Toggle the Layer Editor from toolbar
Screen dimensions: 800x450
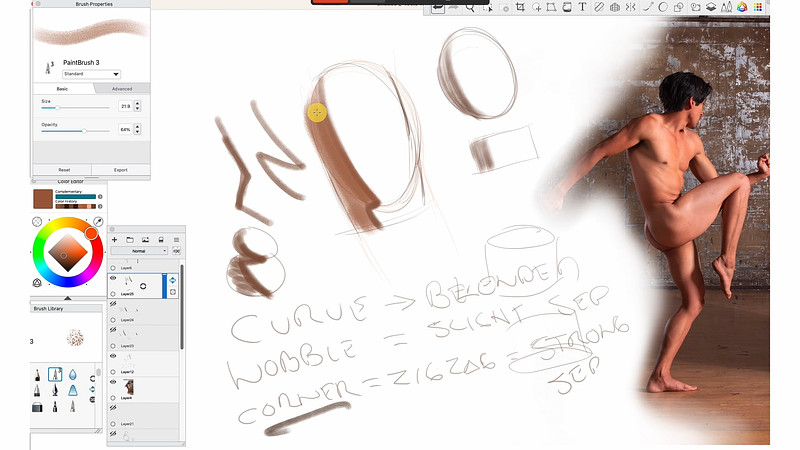(711, 7)
